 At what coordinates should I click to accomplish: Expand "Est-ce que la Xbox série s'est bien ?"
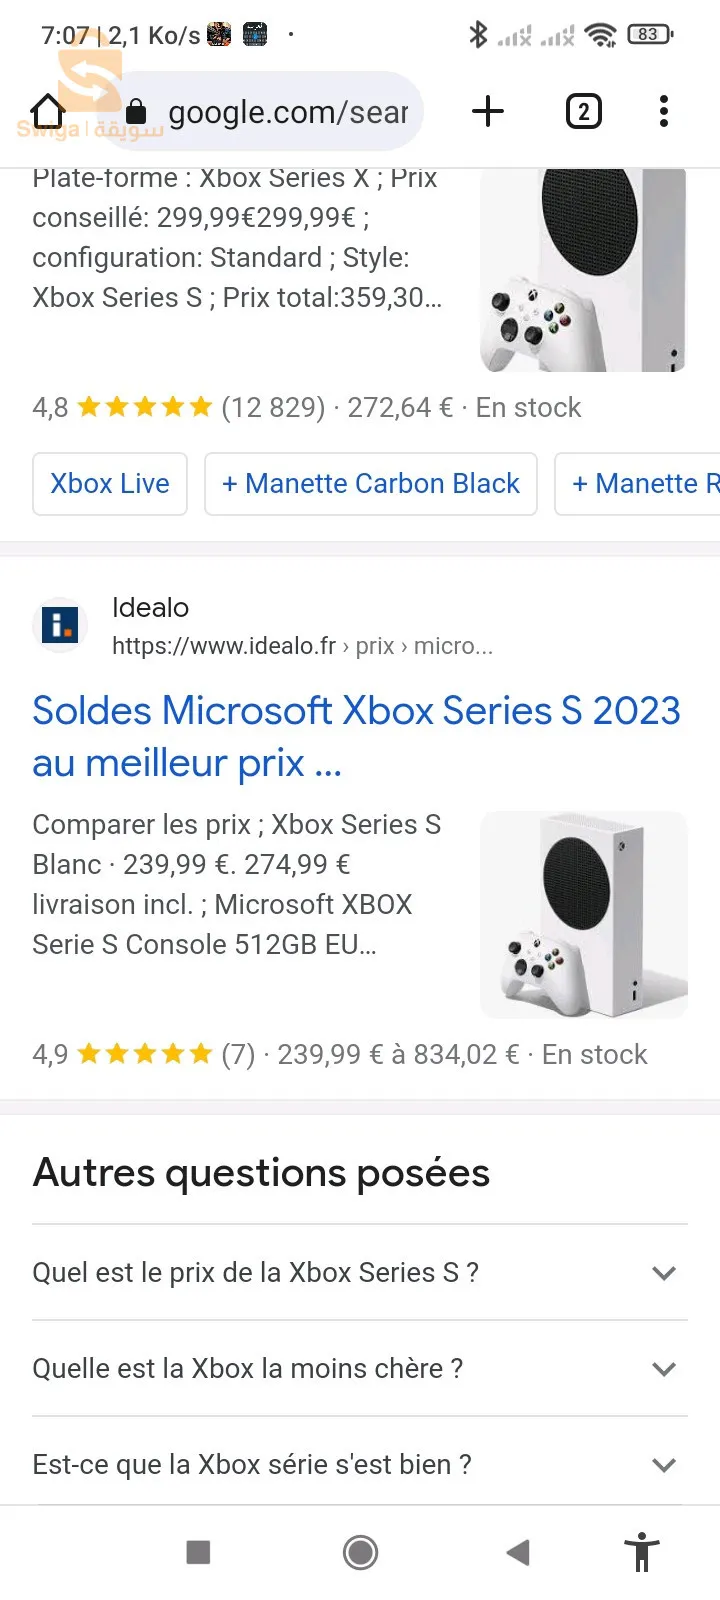(x=360, y=1464)
